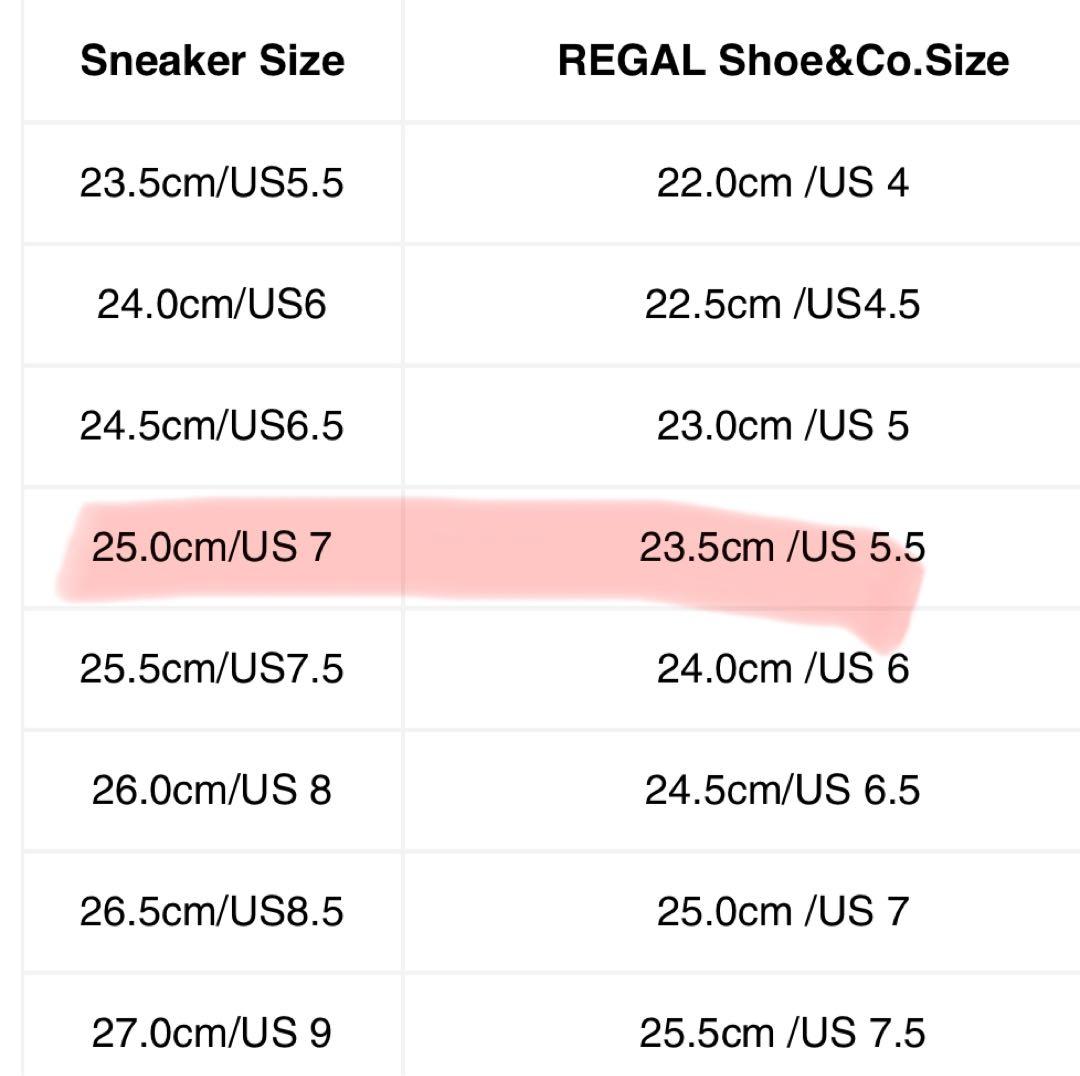Screen dimensions: 1080x1076
Task: Select REGAL size 22.0cm /US 4 cell
Action: click(782, 183)
